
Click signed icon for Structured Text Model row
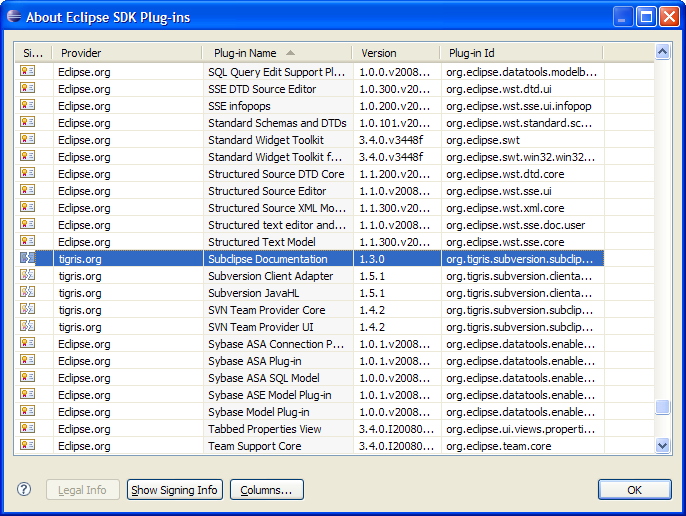pos(28,241)
